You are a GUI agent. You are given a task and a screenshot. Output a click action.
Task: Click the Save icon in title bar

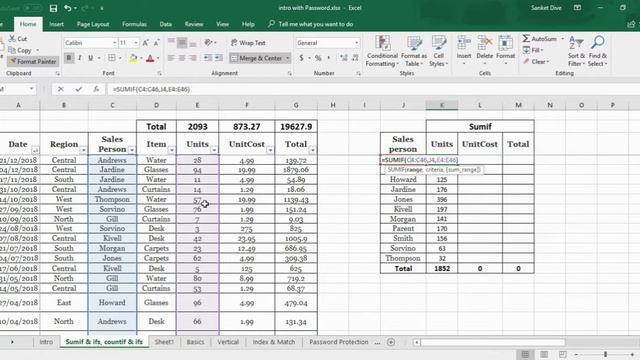(x=53, y=8)
